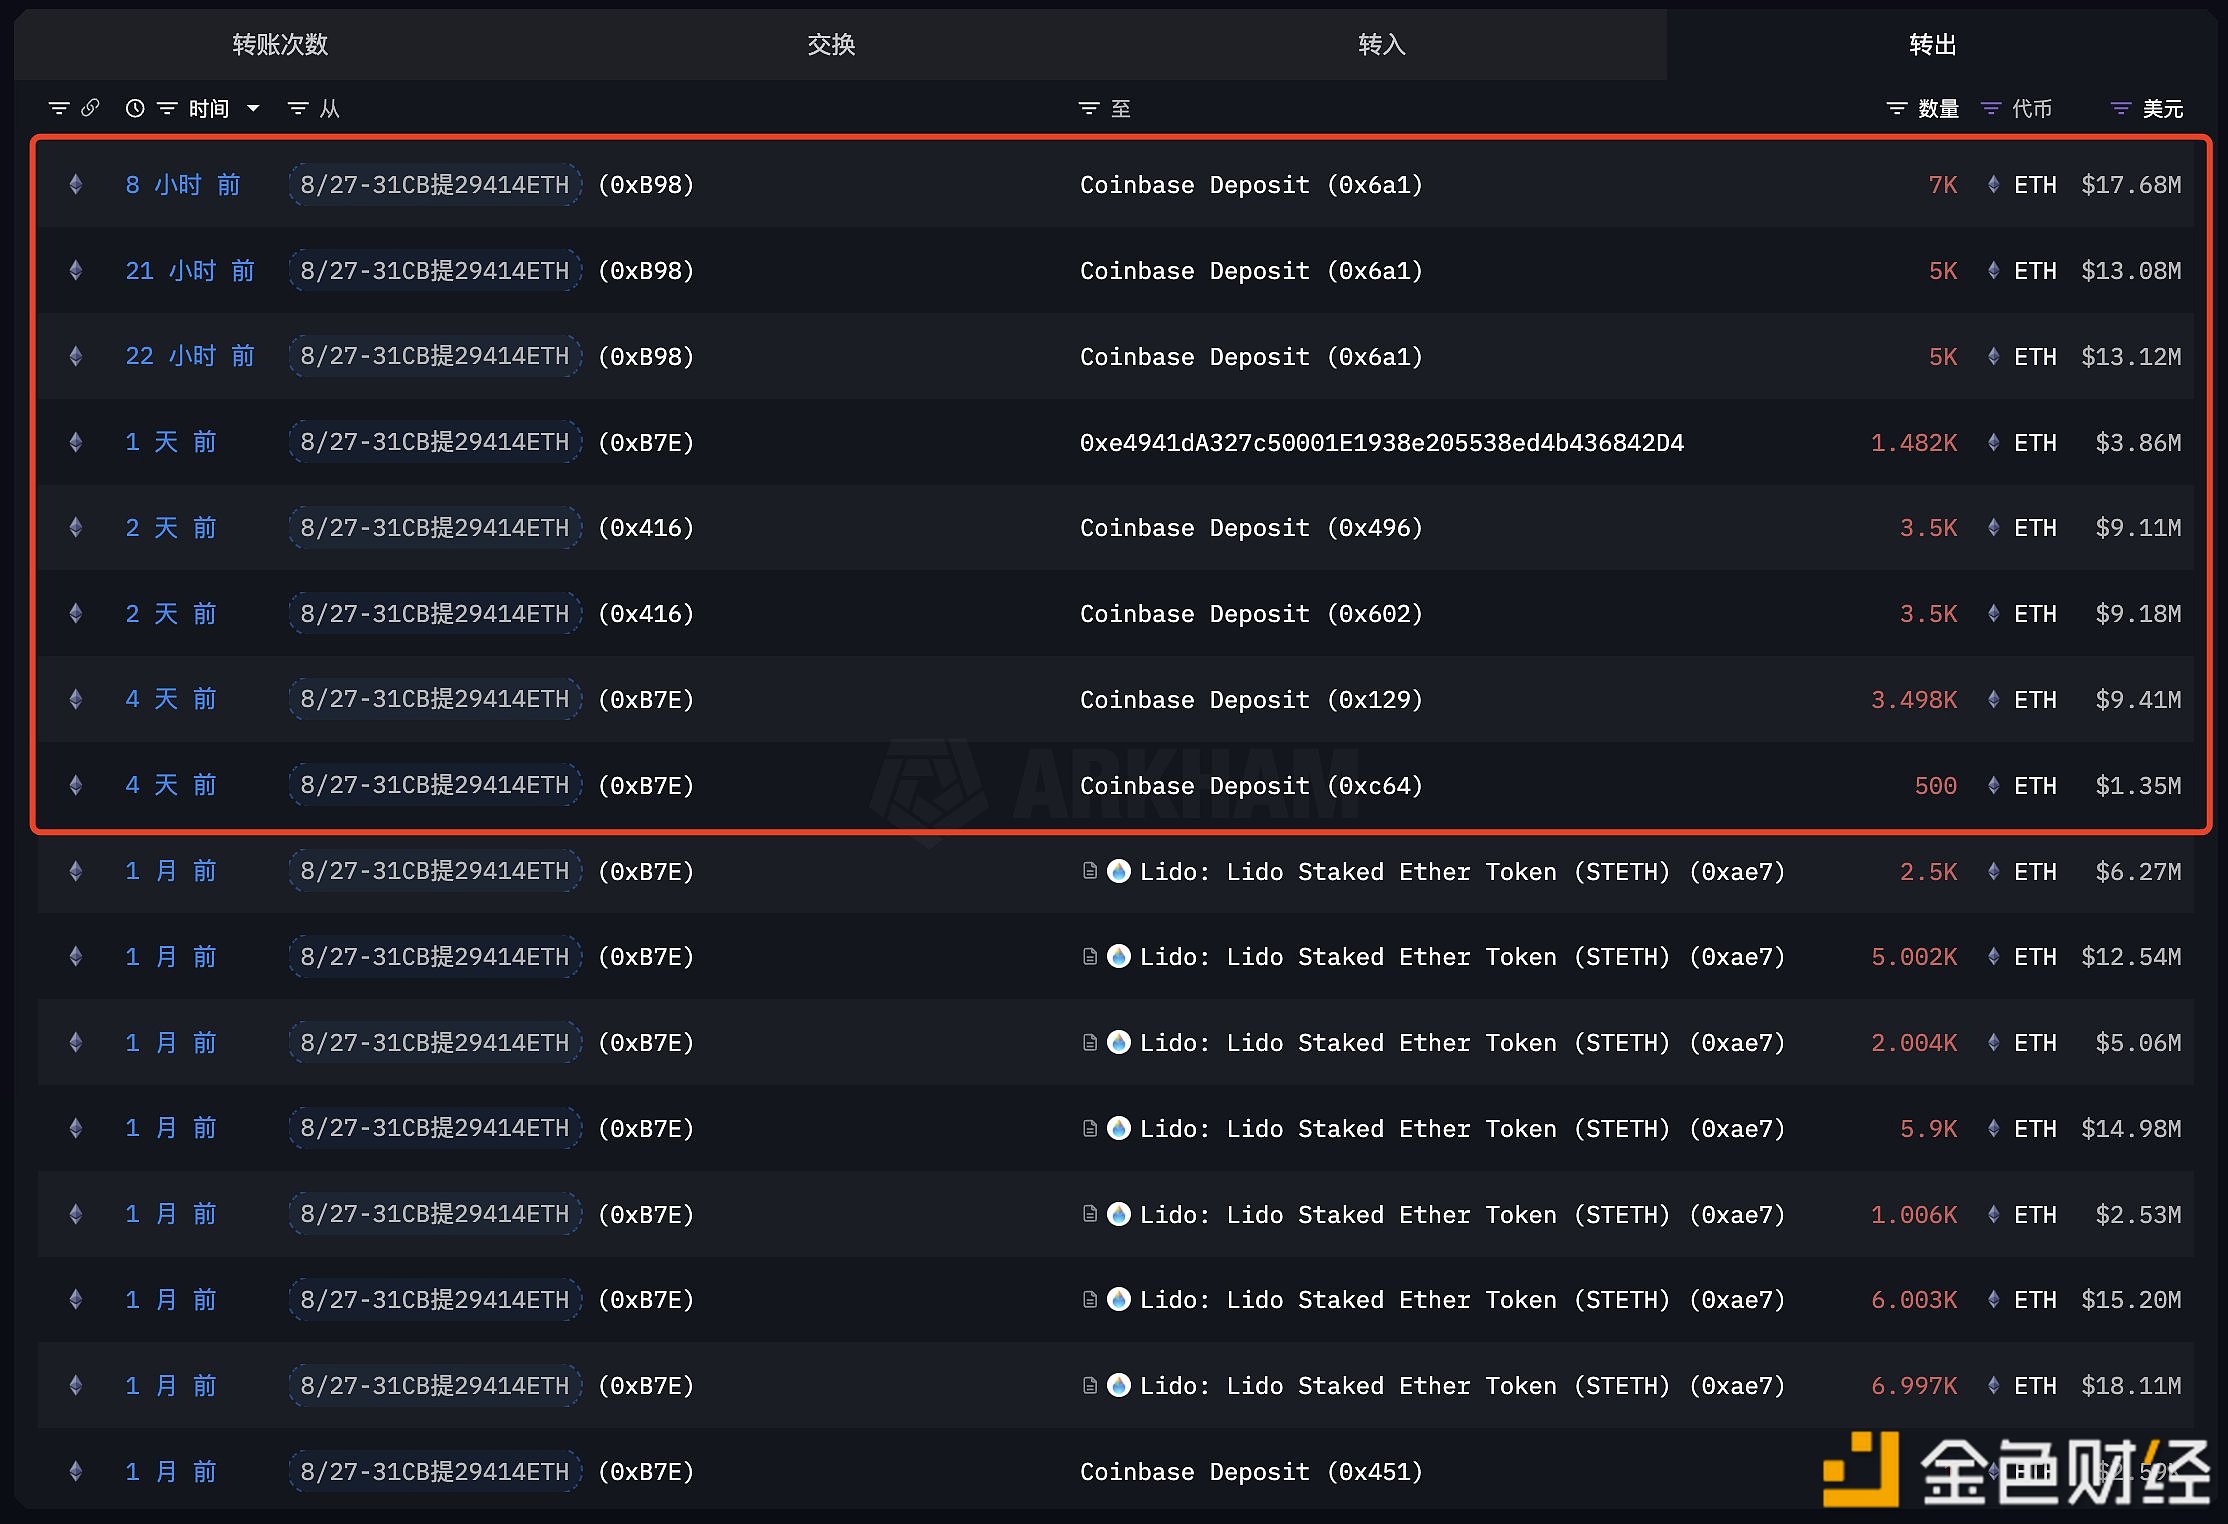Click the 时间 column header label

click(209, 108)
